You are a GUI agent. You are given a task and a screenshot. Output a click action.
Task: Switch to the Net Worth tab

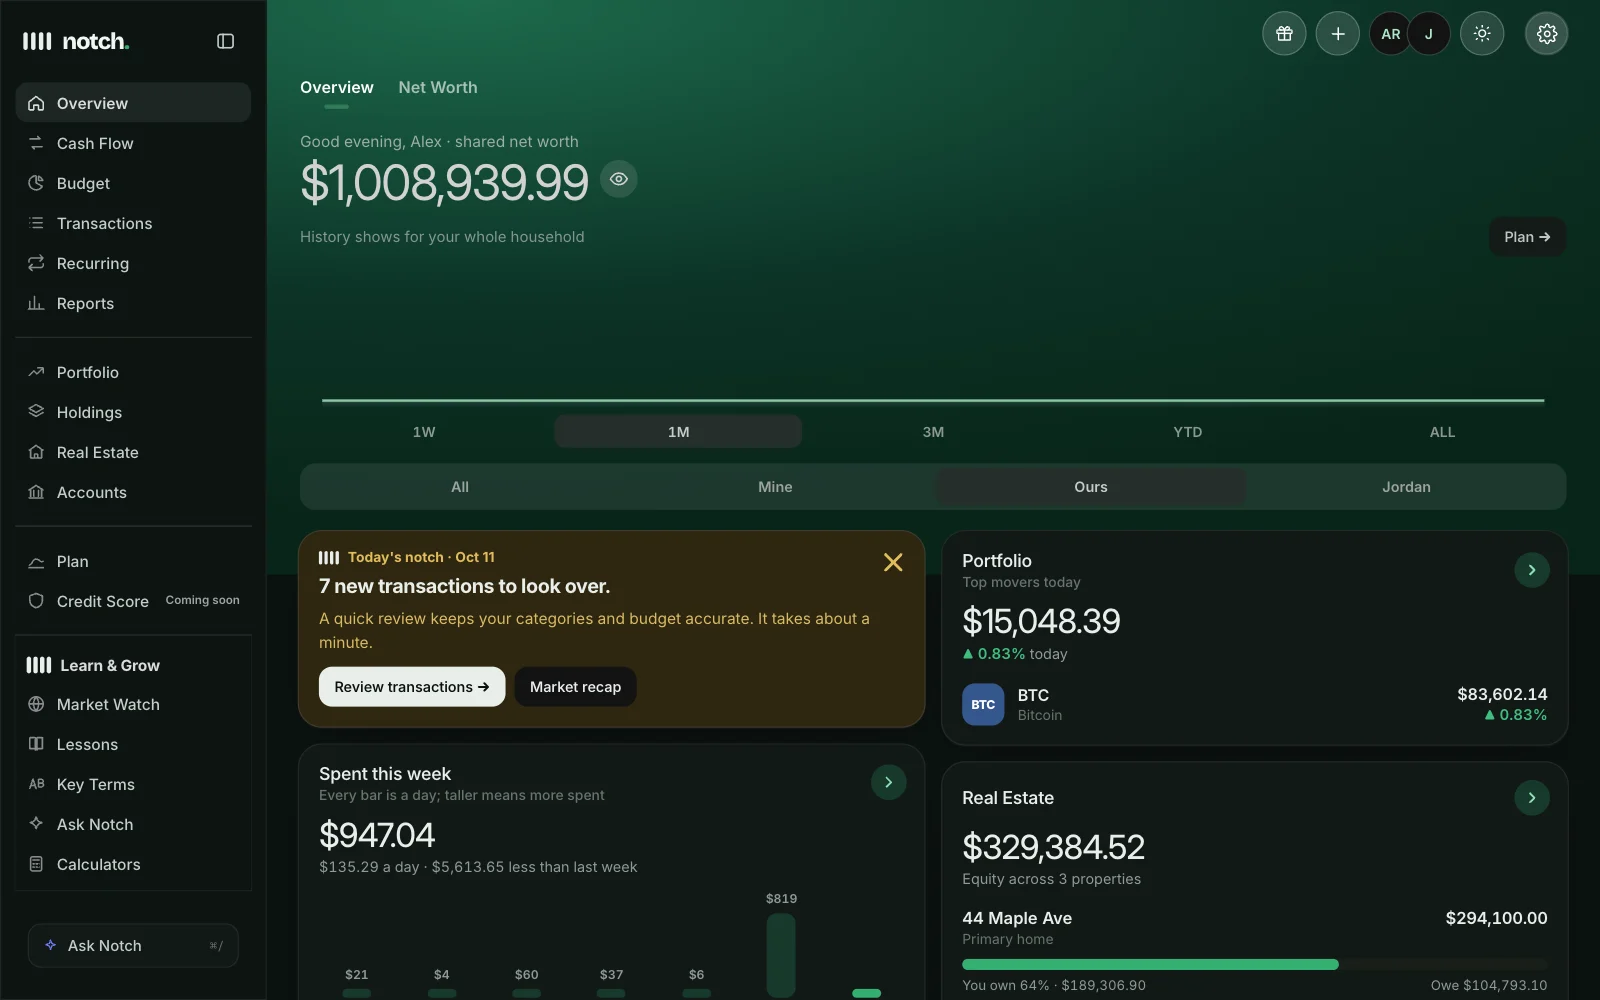[438, 88]
